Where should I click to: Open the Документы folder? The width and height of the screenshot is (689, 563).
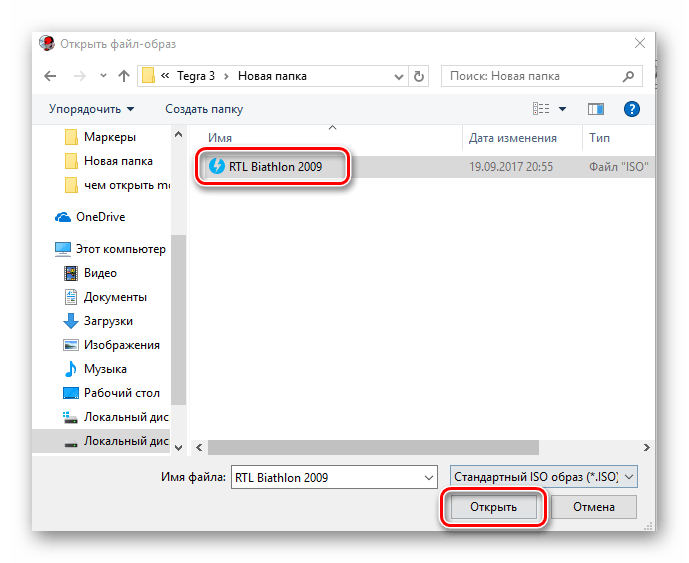[105, 297]
